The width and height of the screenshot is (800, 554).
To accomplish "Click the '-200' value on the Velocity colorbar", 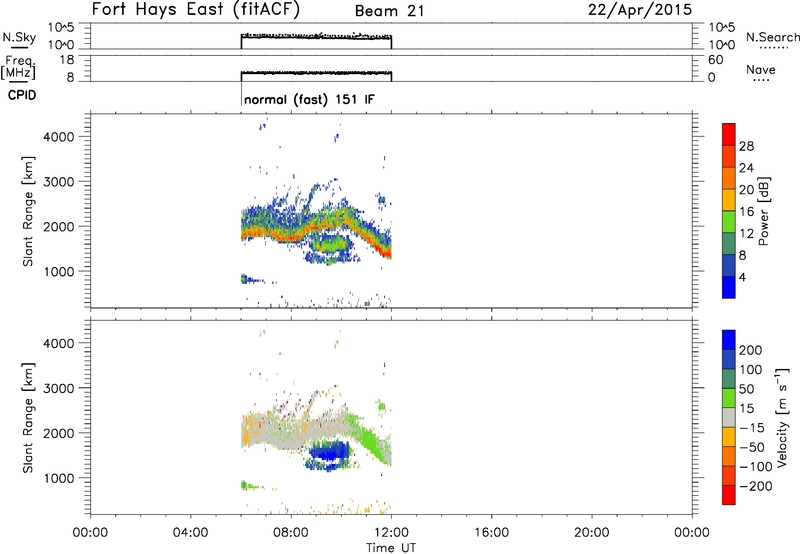I will pyautogui.click(x=756, y=486).
